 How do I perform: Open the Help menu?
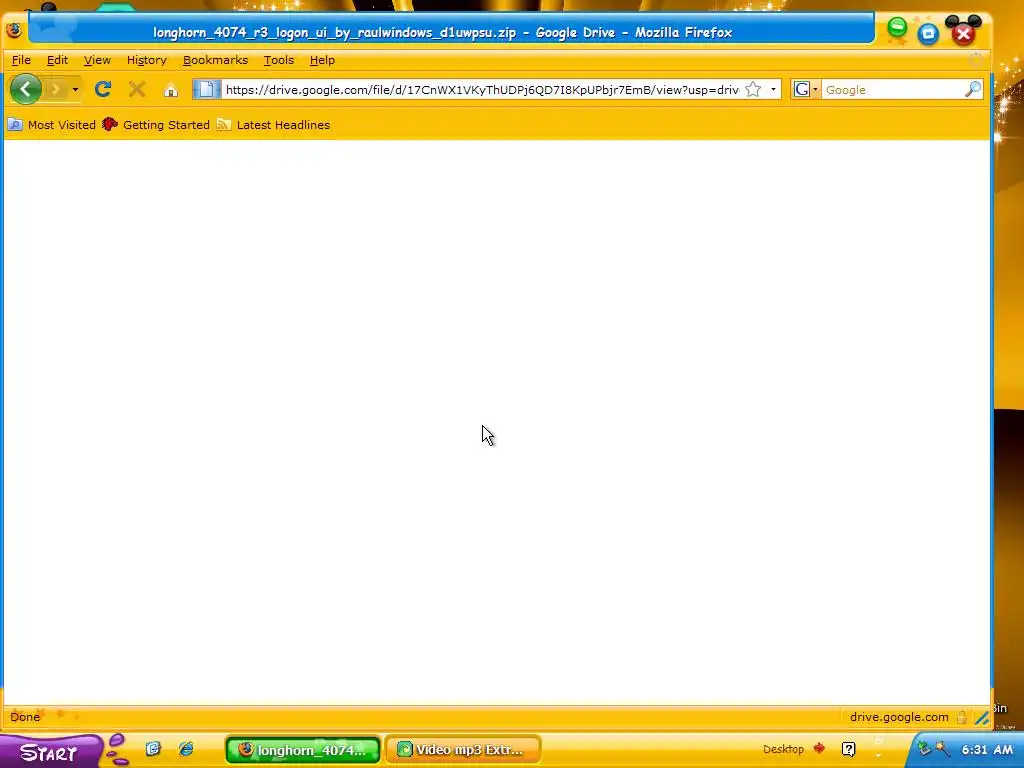(x=322, y=60)
